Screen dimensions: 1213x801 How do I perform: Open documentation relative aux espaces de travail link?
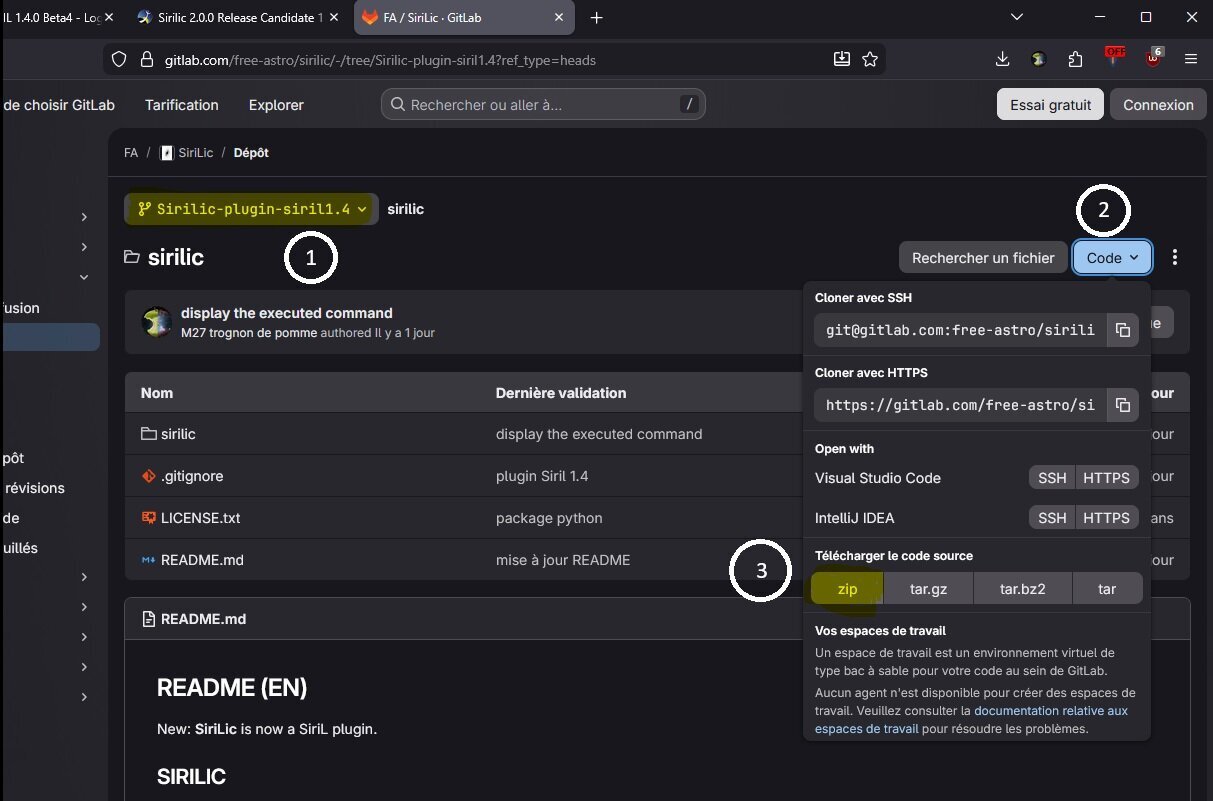click(x=1050, y=711)
